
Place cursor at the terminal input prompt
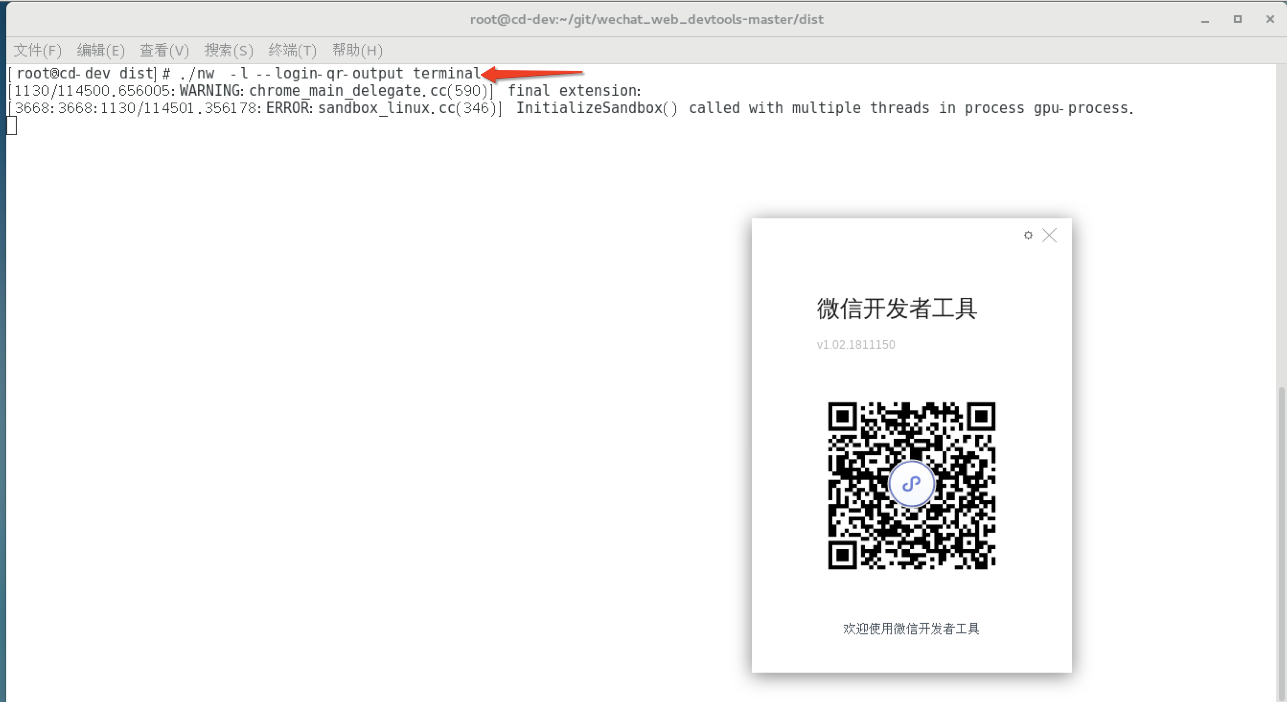[x=9, y=124]
